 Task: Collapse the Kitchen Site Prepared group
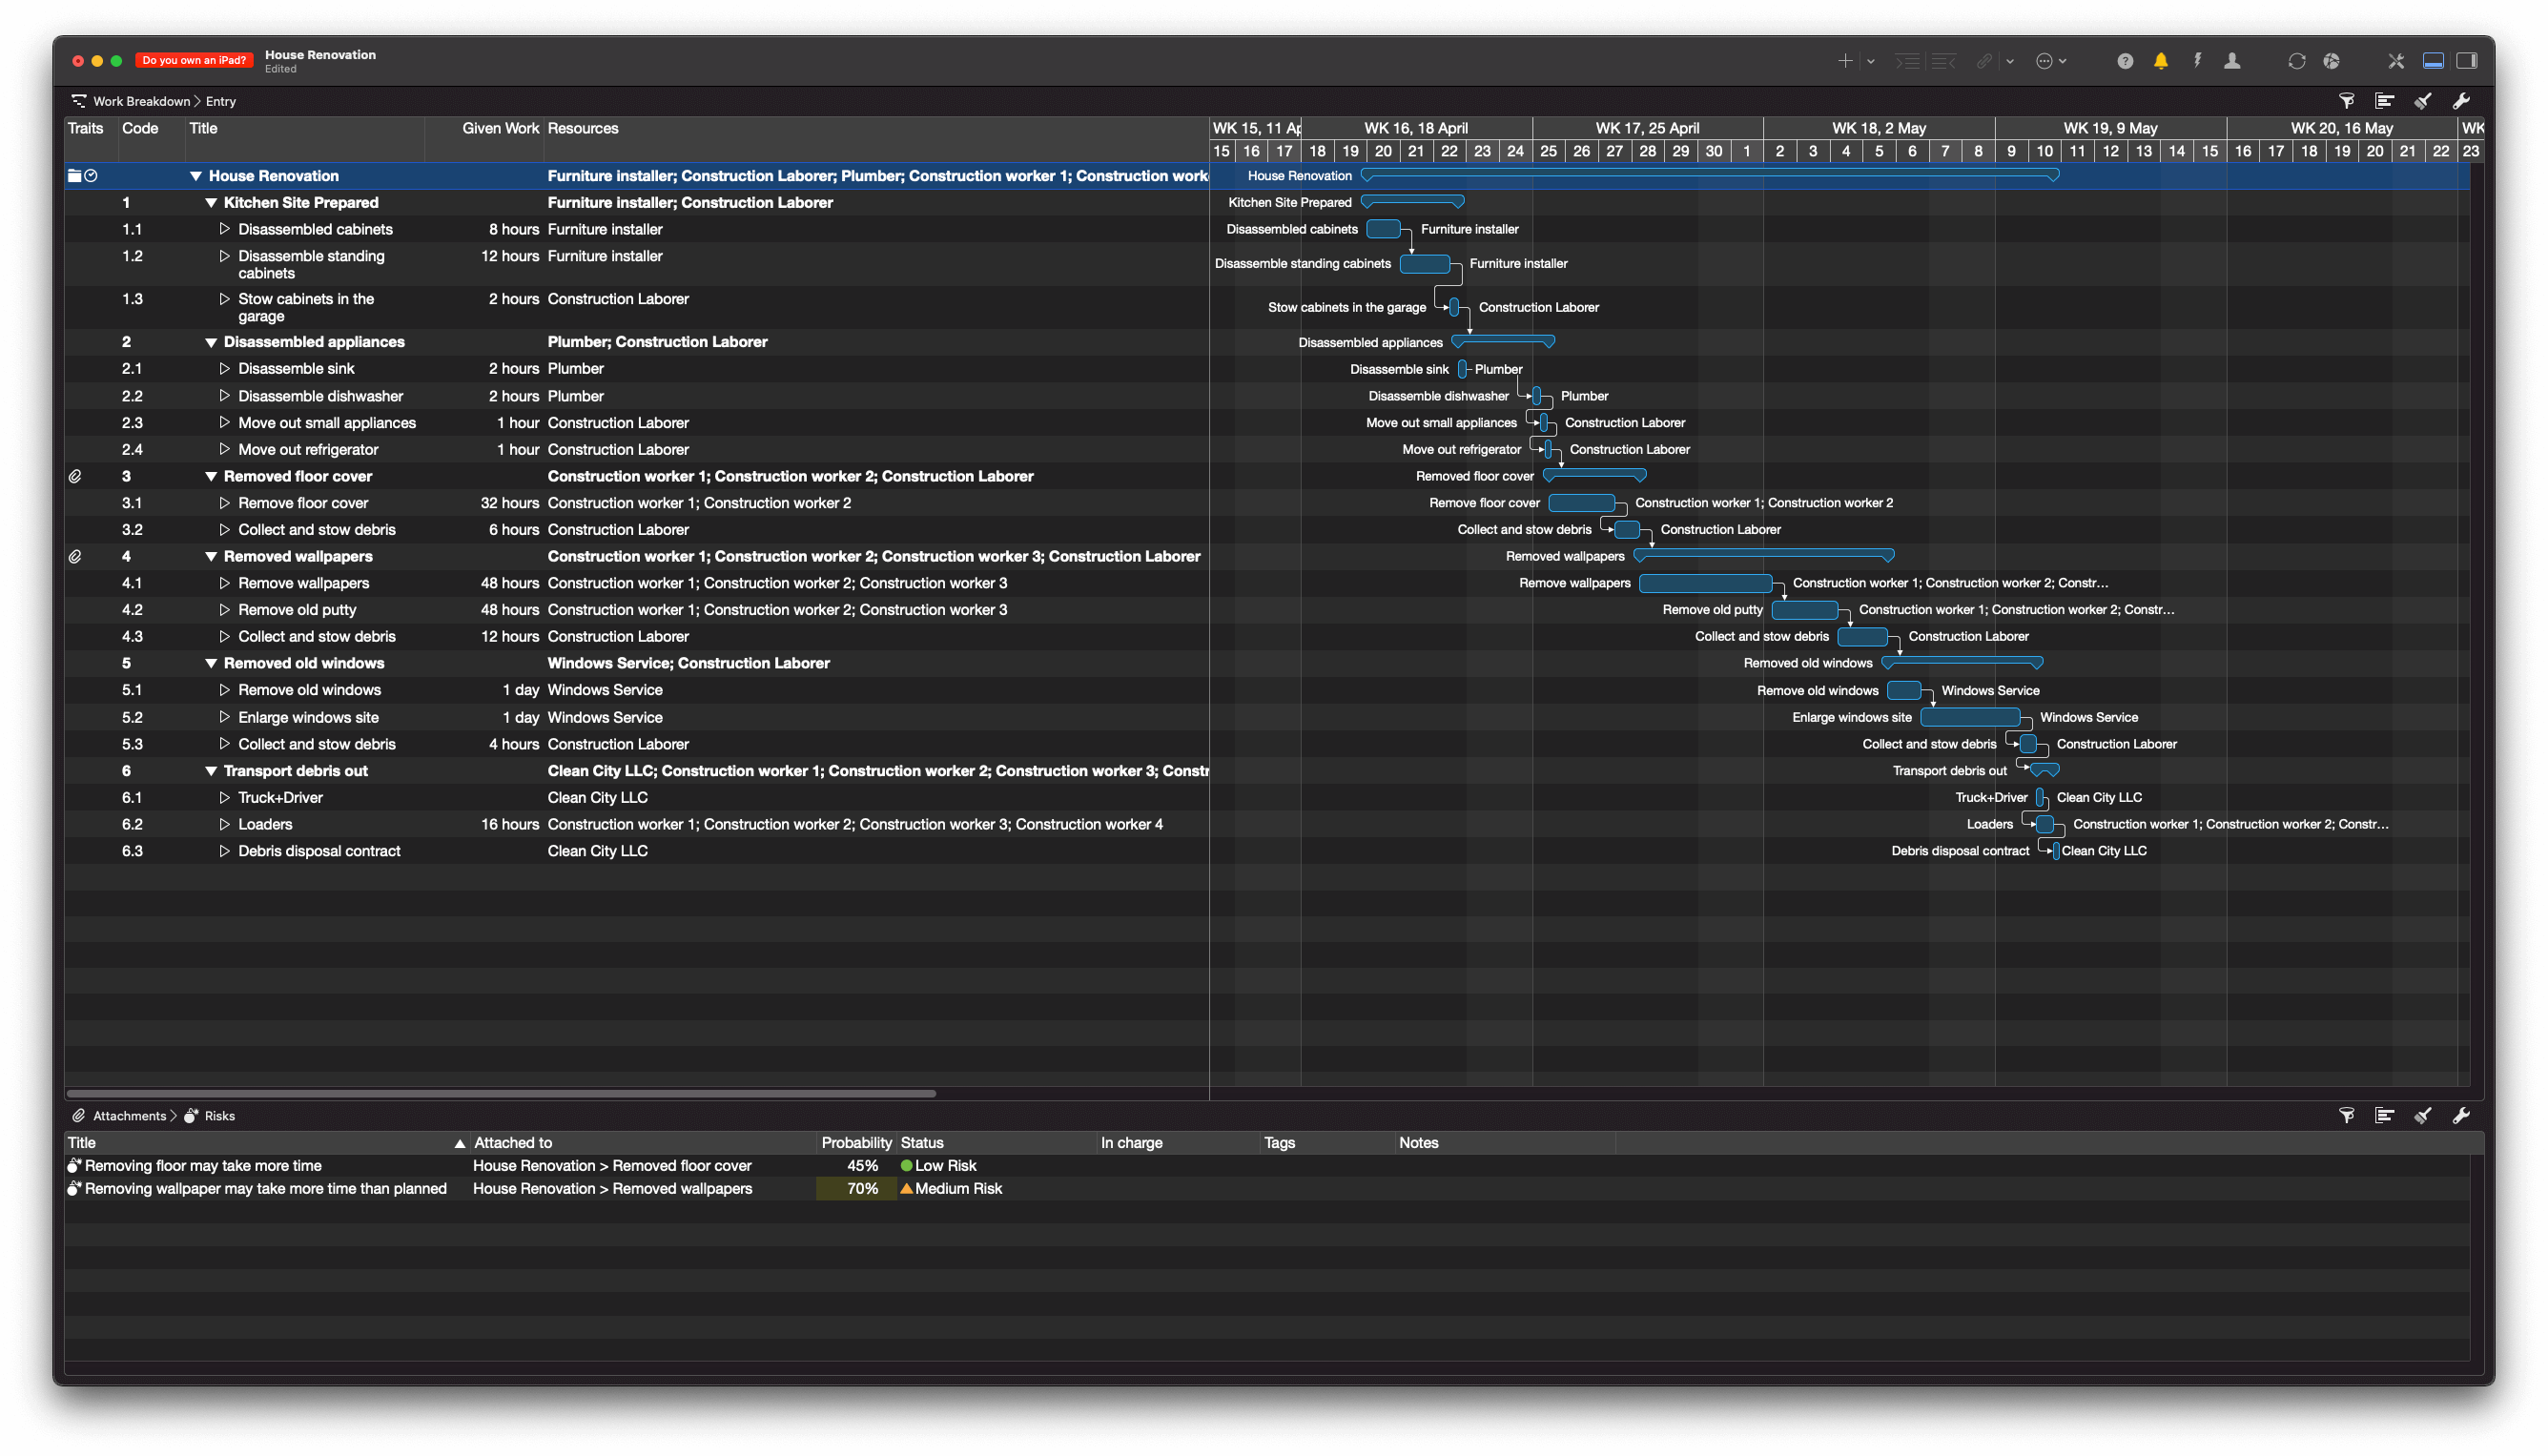[211, 203]
